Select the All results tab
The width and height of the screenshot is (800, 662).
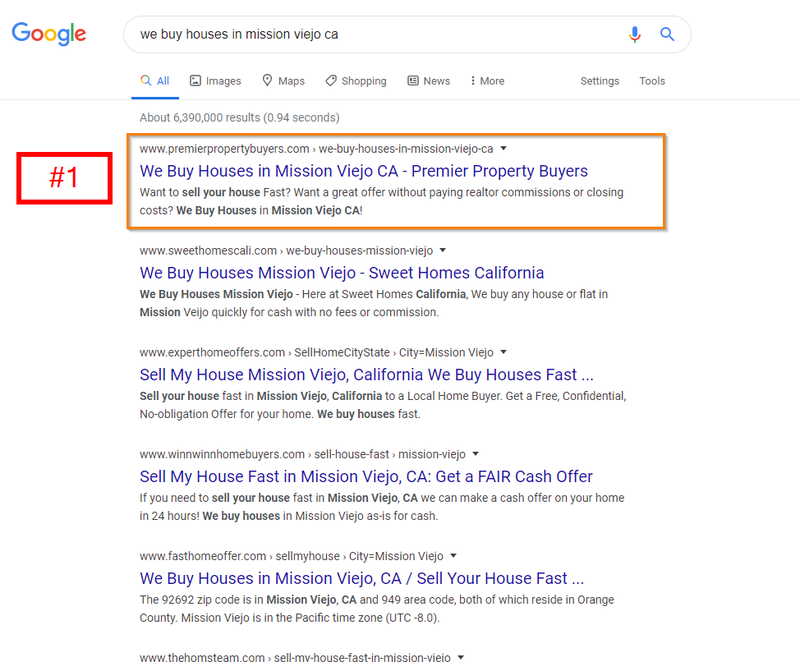155,81
